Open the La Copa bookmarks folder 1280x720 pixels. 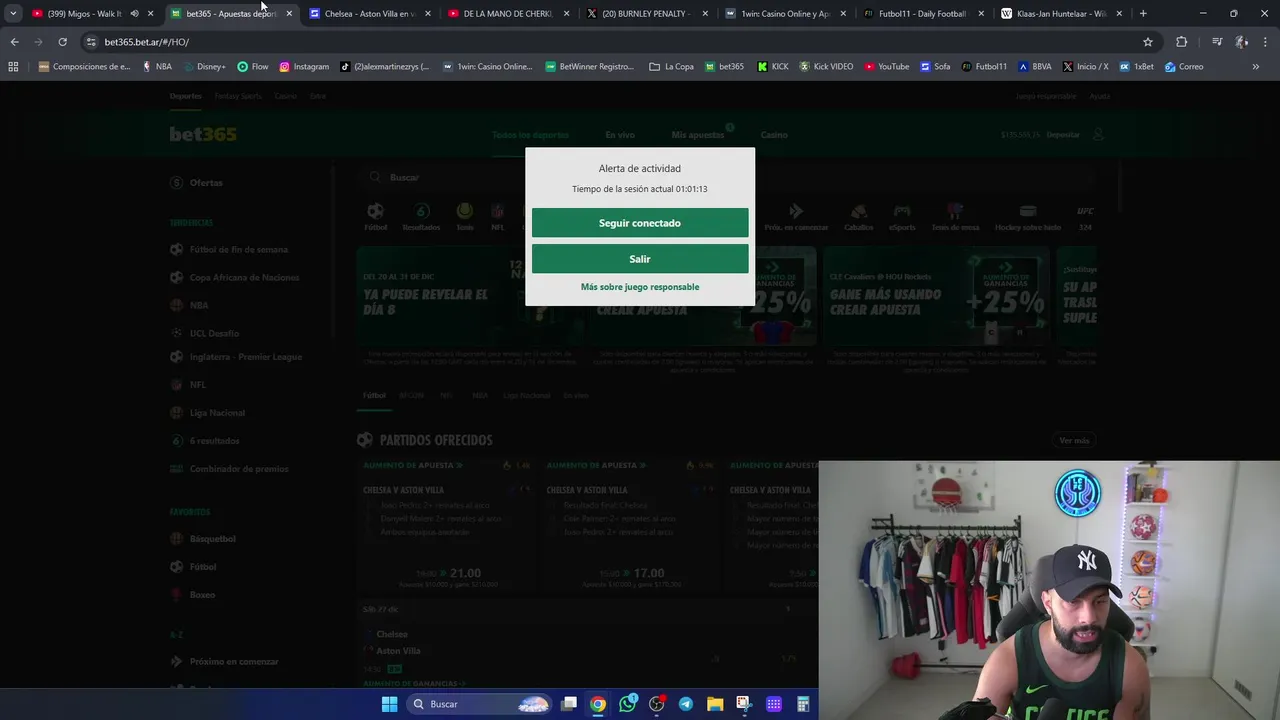point(671,67)
